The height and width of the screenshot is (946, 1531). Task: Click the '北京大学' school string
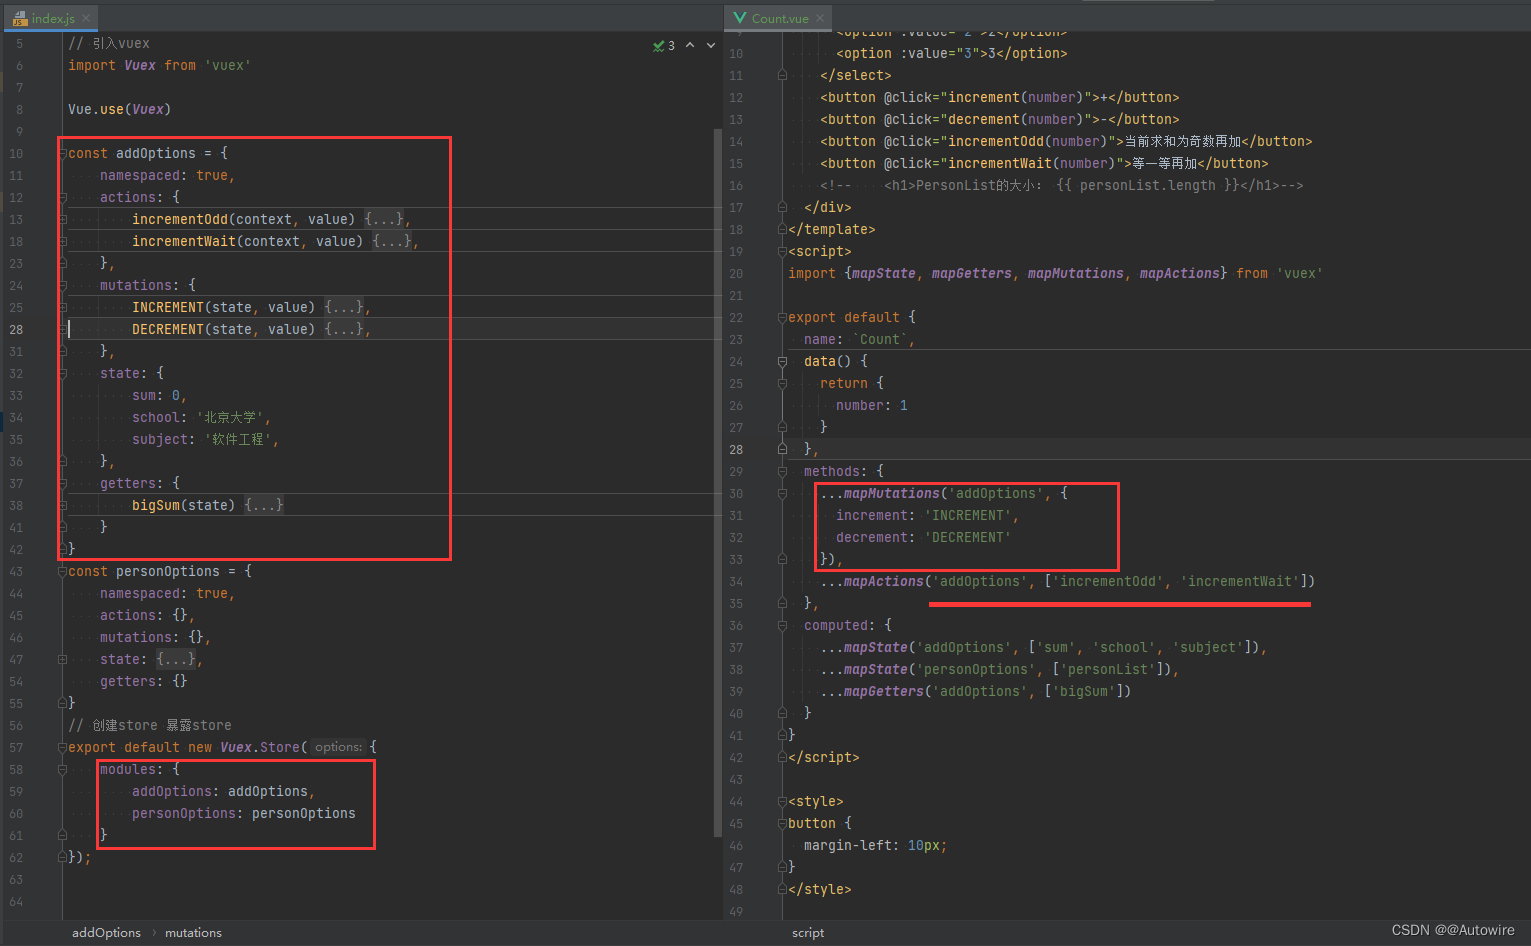tap(230, 417)
